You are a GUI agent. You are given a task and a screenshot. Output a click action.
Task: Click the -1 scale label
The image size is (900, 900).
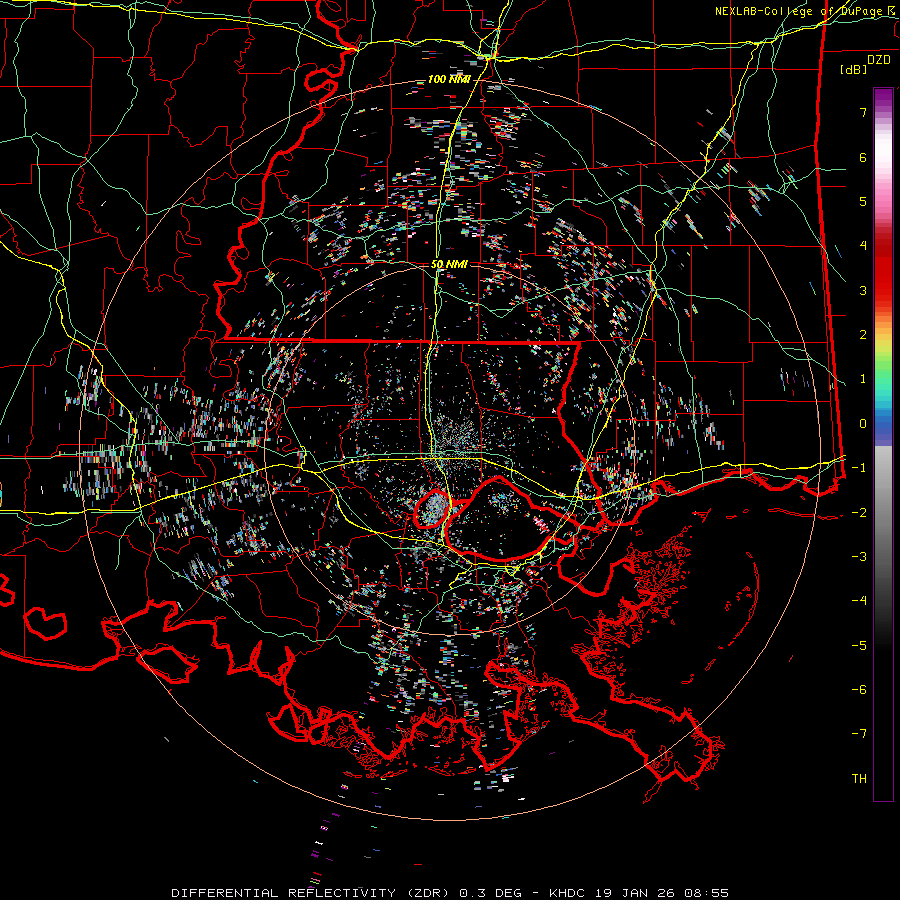click(x=859, y=467)
